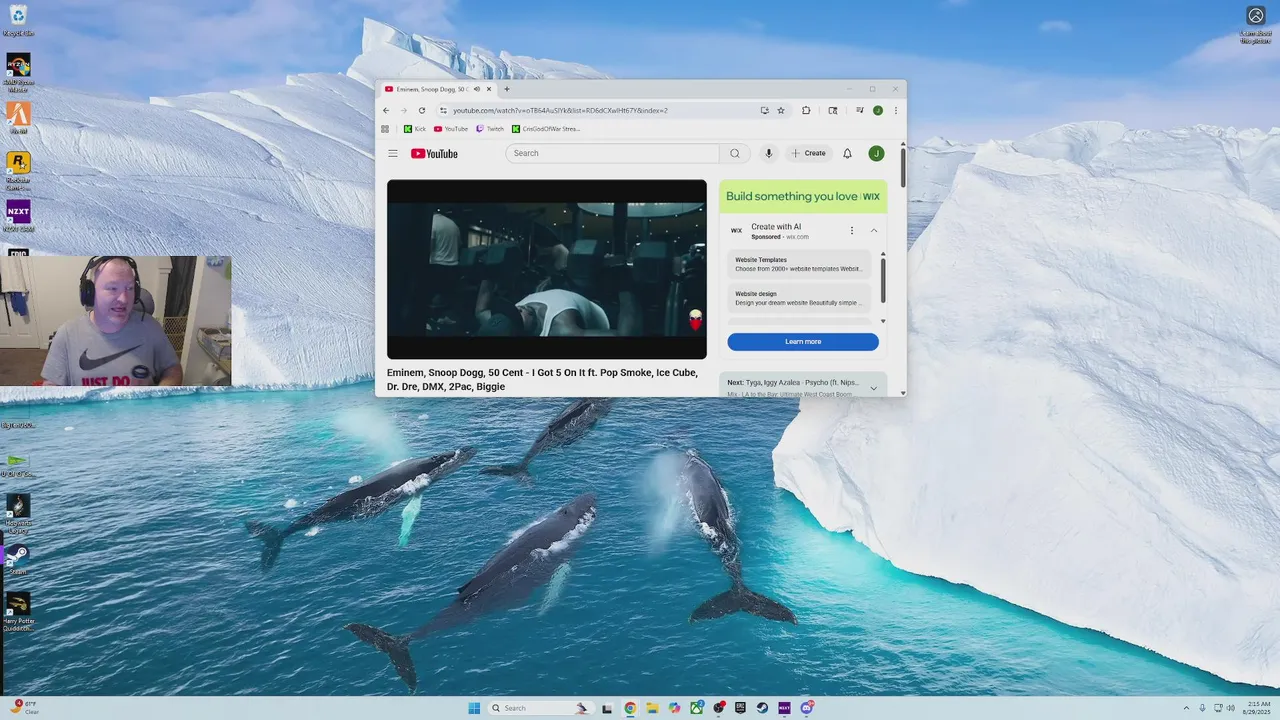Bookmark this page with the star icon
Image resolution: width=1280 pixels, height=720 pixels.
(781, 110)
